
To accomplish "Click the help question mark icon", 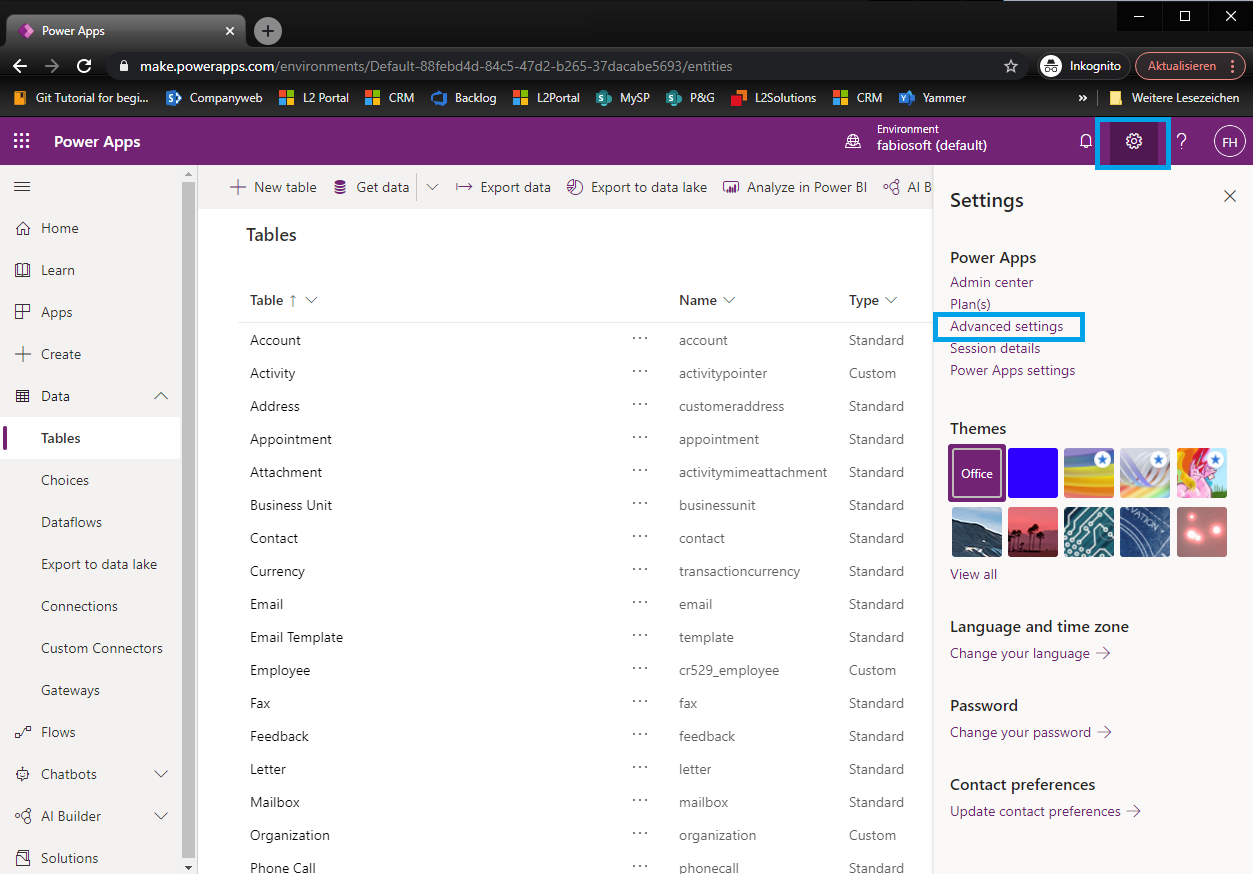I will [x=1181, y=141].
